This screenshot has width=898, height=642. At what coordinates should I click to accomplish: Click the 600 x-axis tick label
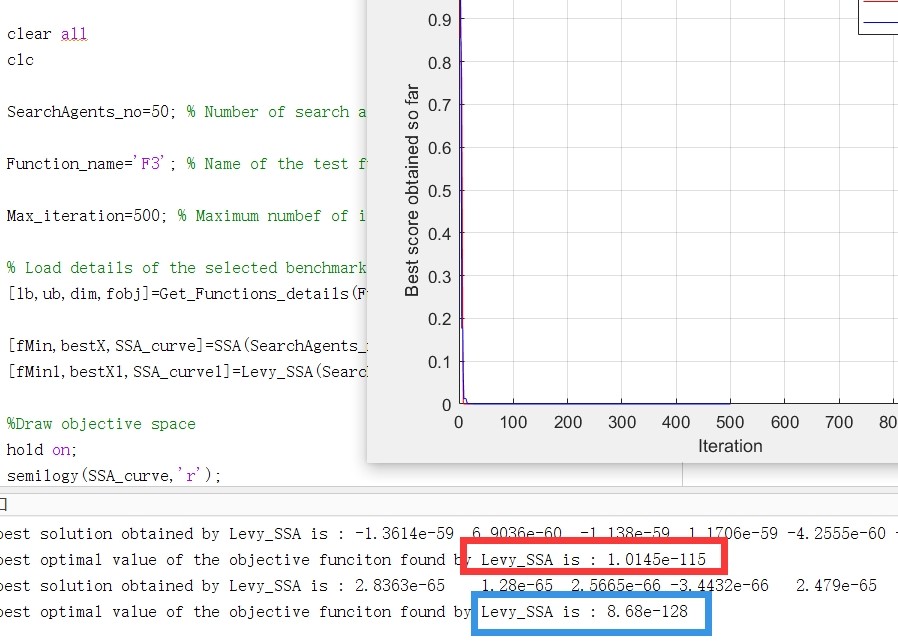(x=785, y=423)
